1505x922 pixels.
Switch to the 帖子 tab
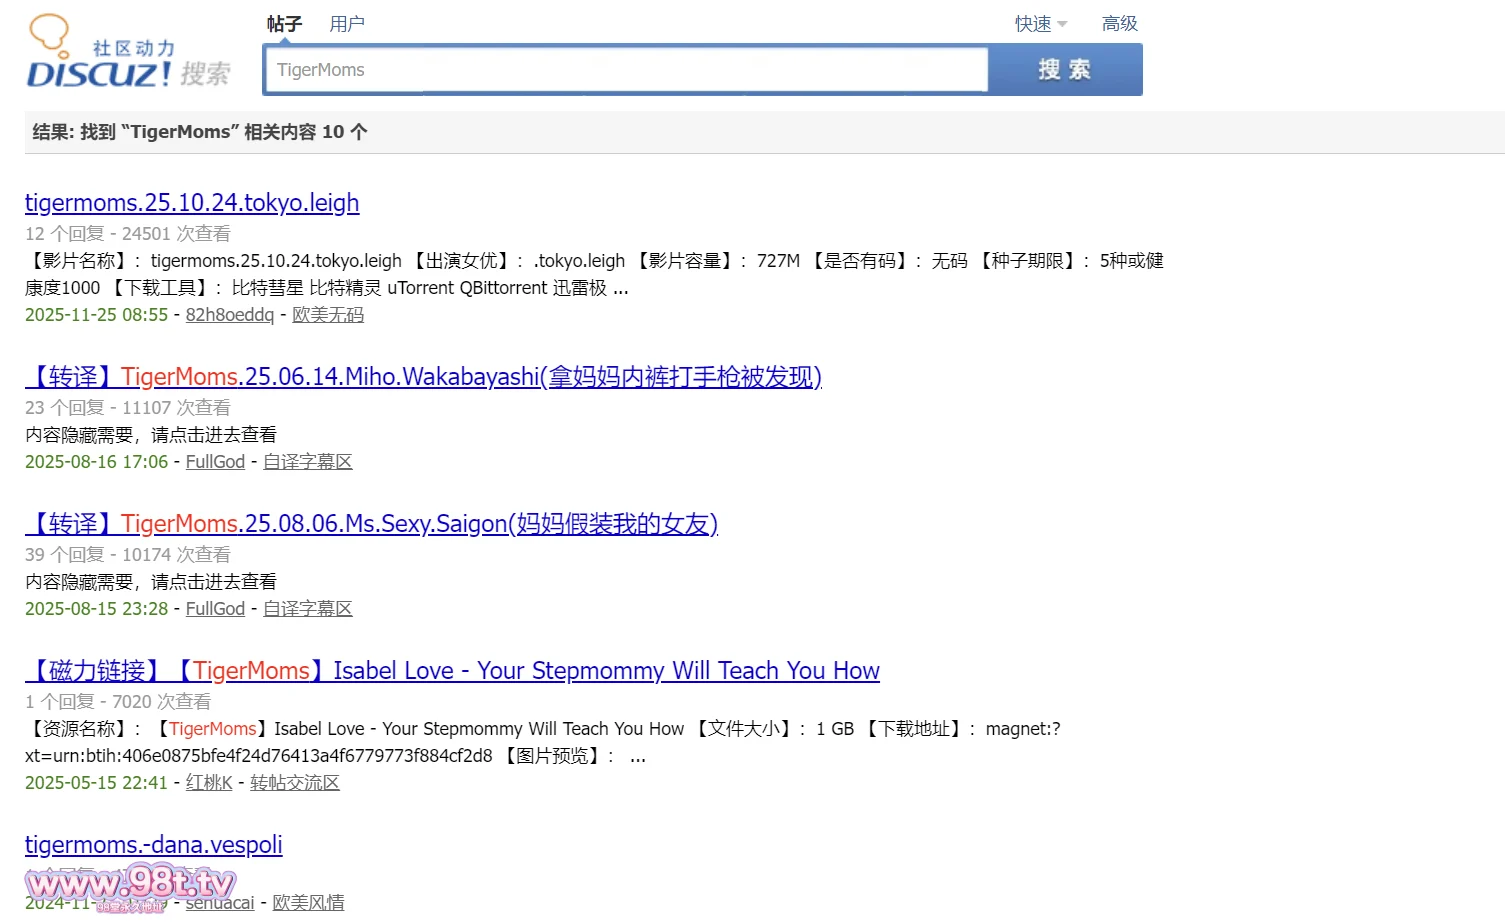pyautogui.click(x=284, y=24)
